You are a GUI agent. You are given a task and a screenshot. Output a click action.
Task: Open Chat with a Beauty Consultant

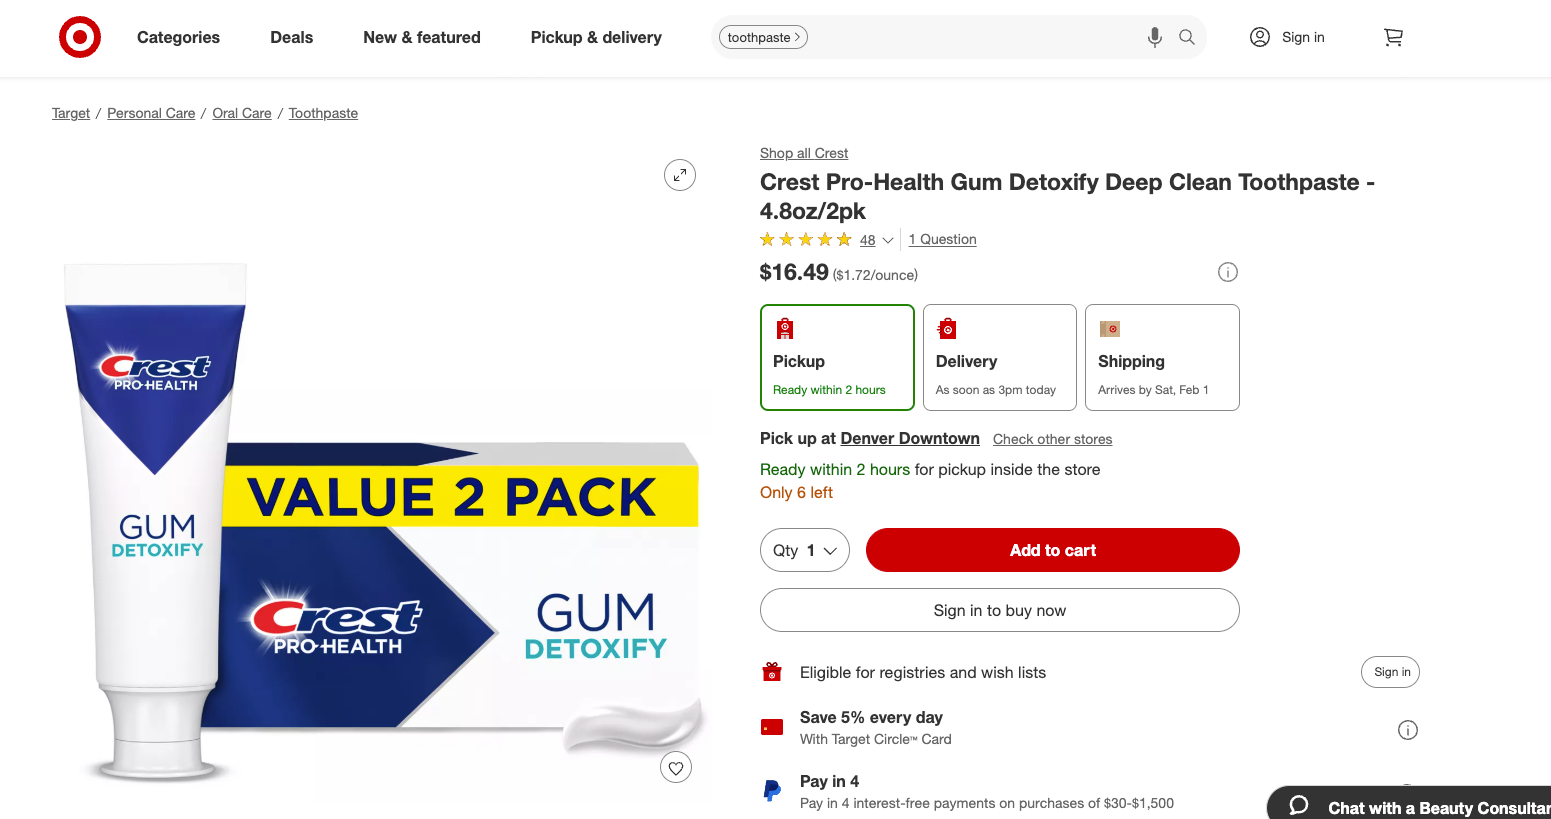point(1420,807)
